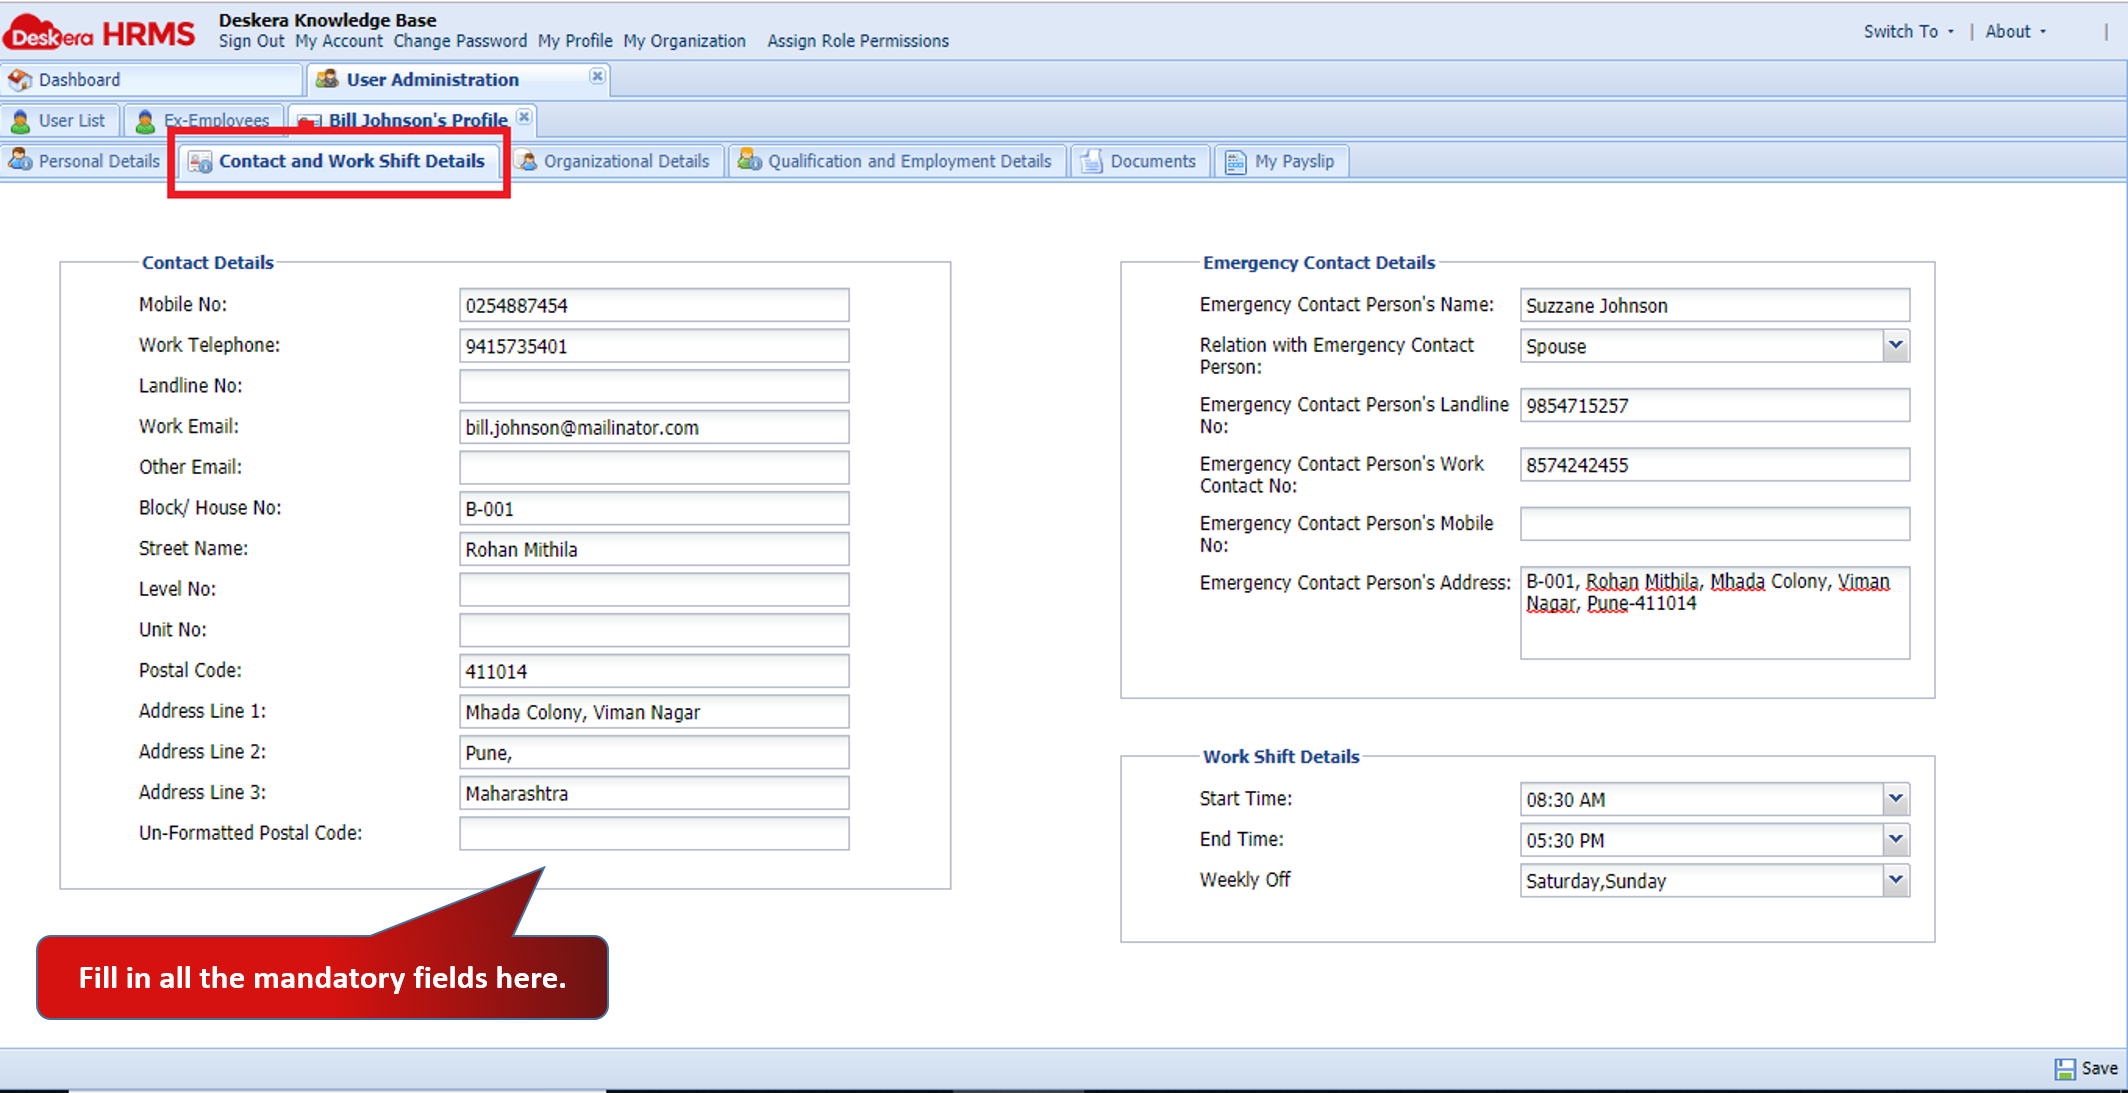Viewport: 2128px width, 1093px height.
Task: Click the Un-Formatted Postal Code field
Action: coord(654,833)
